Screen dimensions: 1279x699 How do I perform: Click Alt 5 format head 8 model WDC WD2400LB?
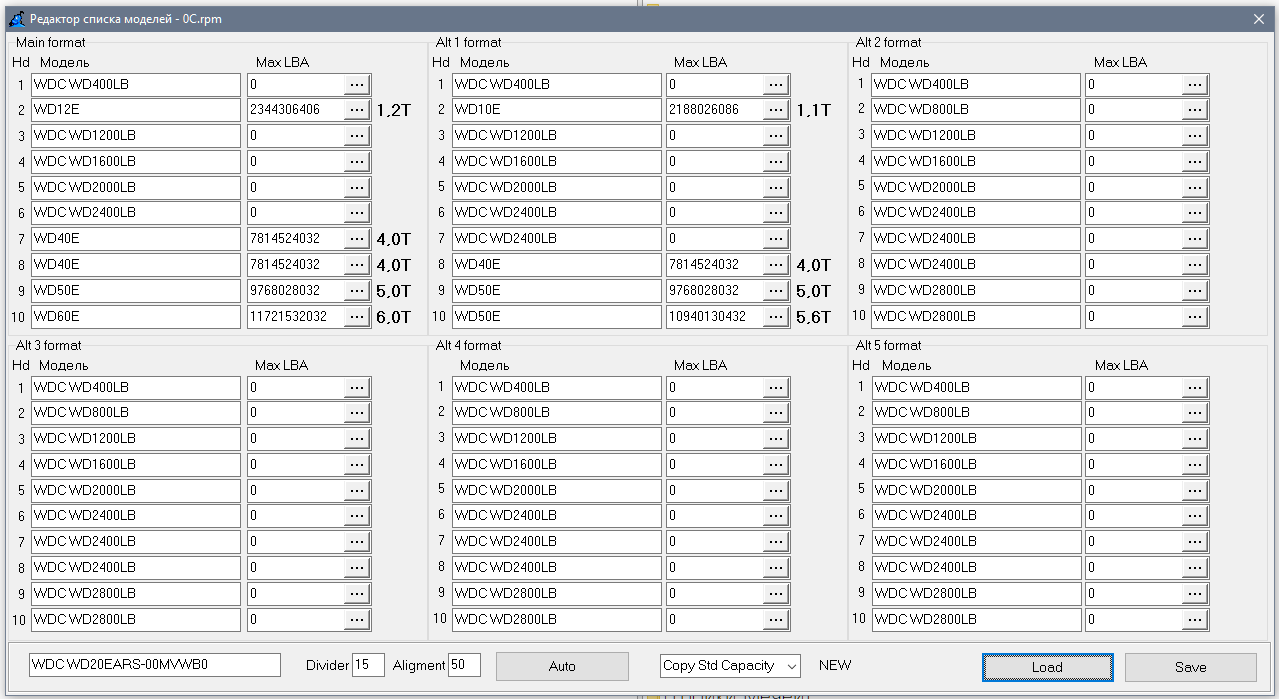[x=976, y=567]
